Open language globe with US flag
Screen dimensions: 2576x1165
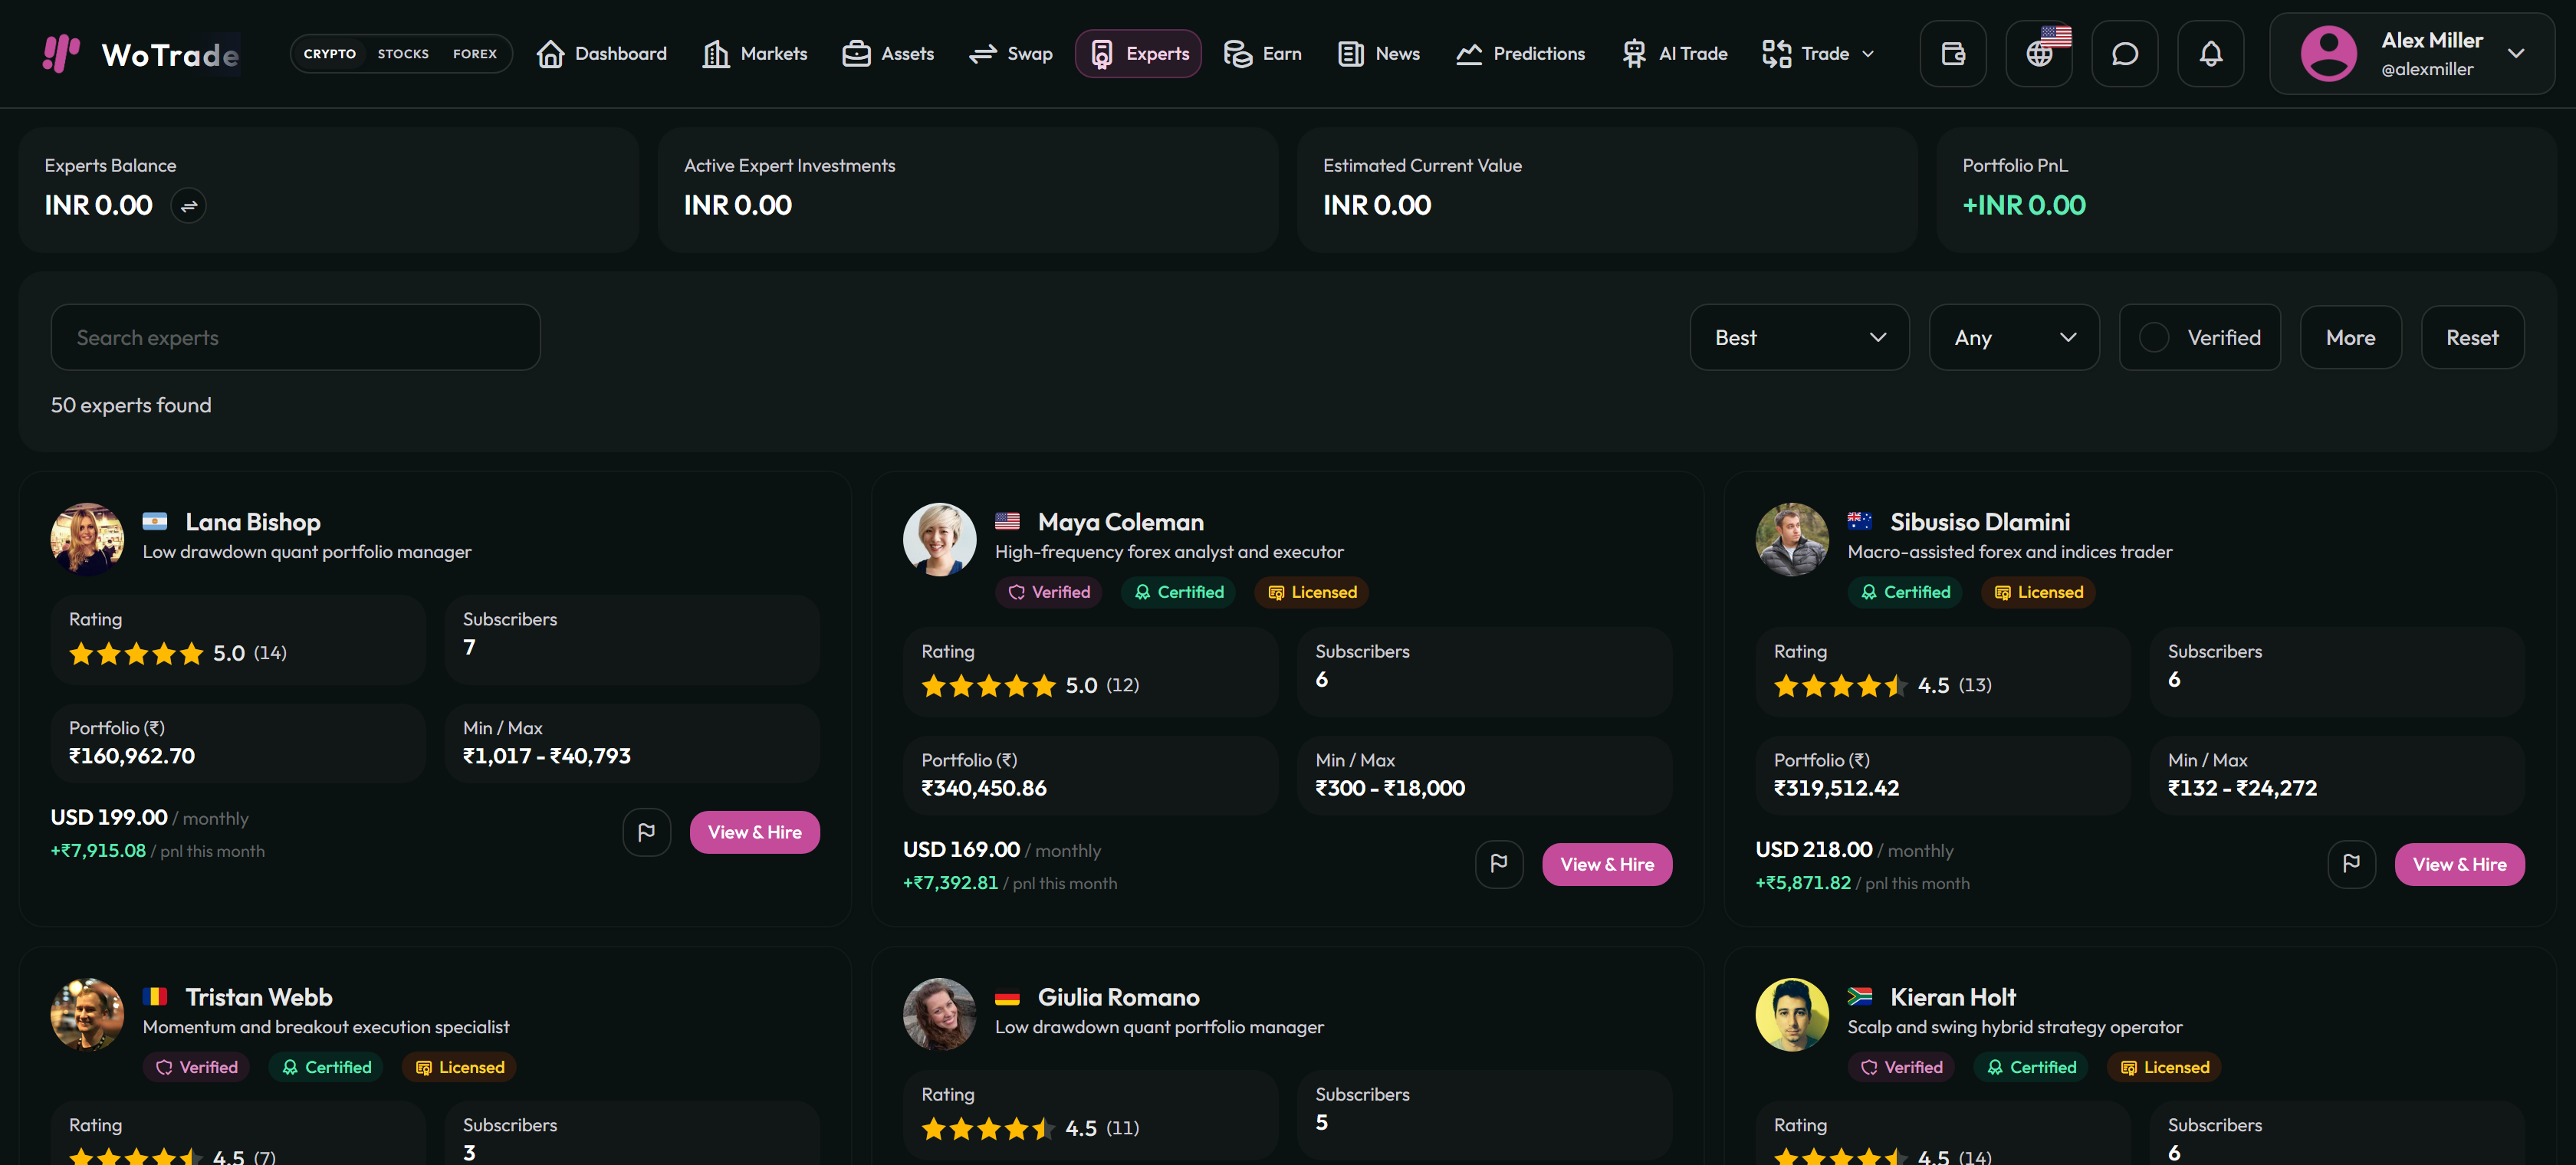click(2039, 54)
